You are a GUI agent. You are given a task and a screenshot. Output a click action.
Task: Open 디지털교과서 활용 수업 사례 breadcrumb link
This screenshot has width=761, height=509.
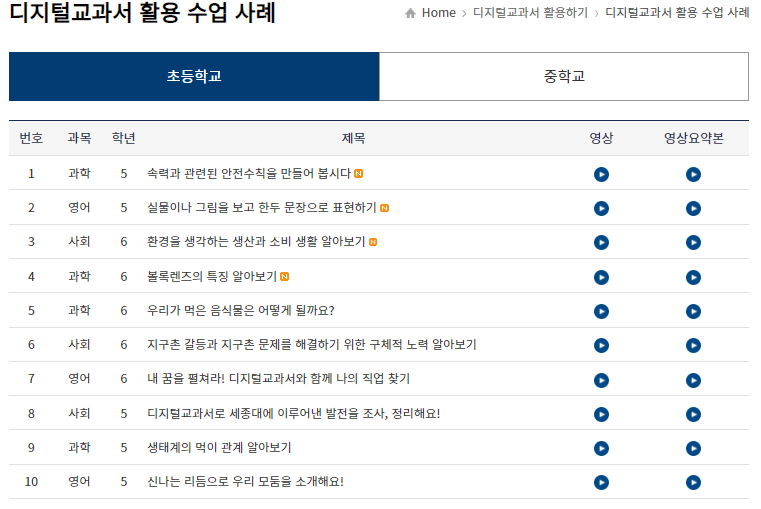click(x=677, y=13)
